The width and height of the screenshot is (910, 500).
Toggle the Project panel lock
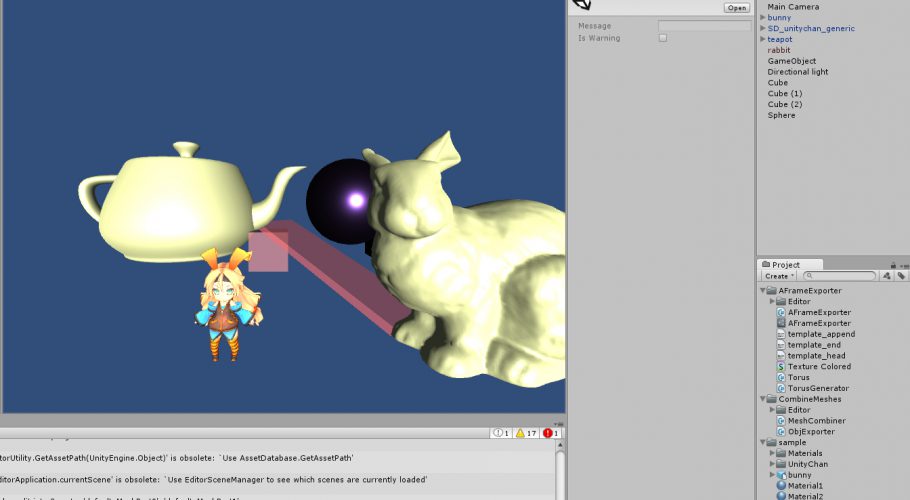(x=894, y=265)
